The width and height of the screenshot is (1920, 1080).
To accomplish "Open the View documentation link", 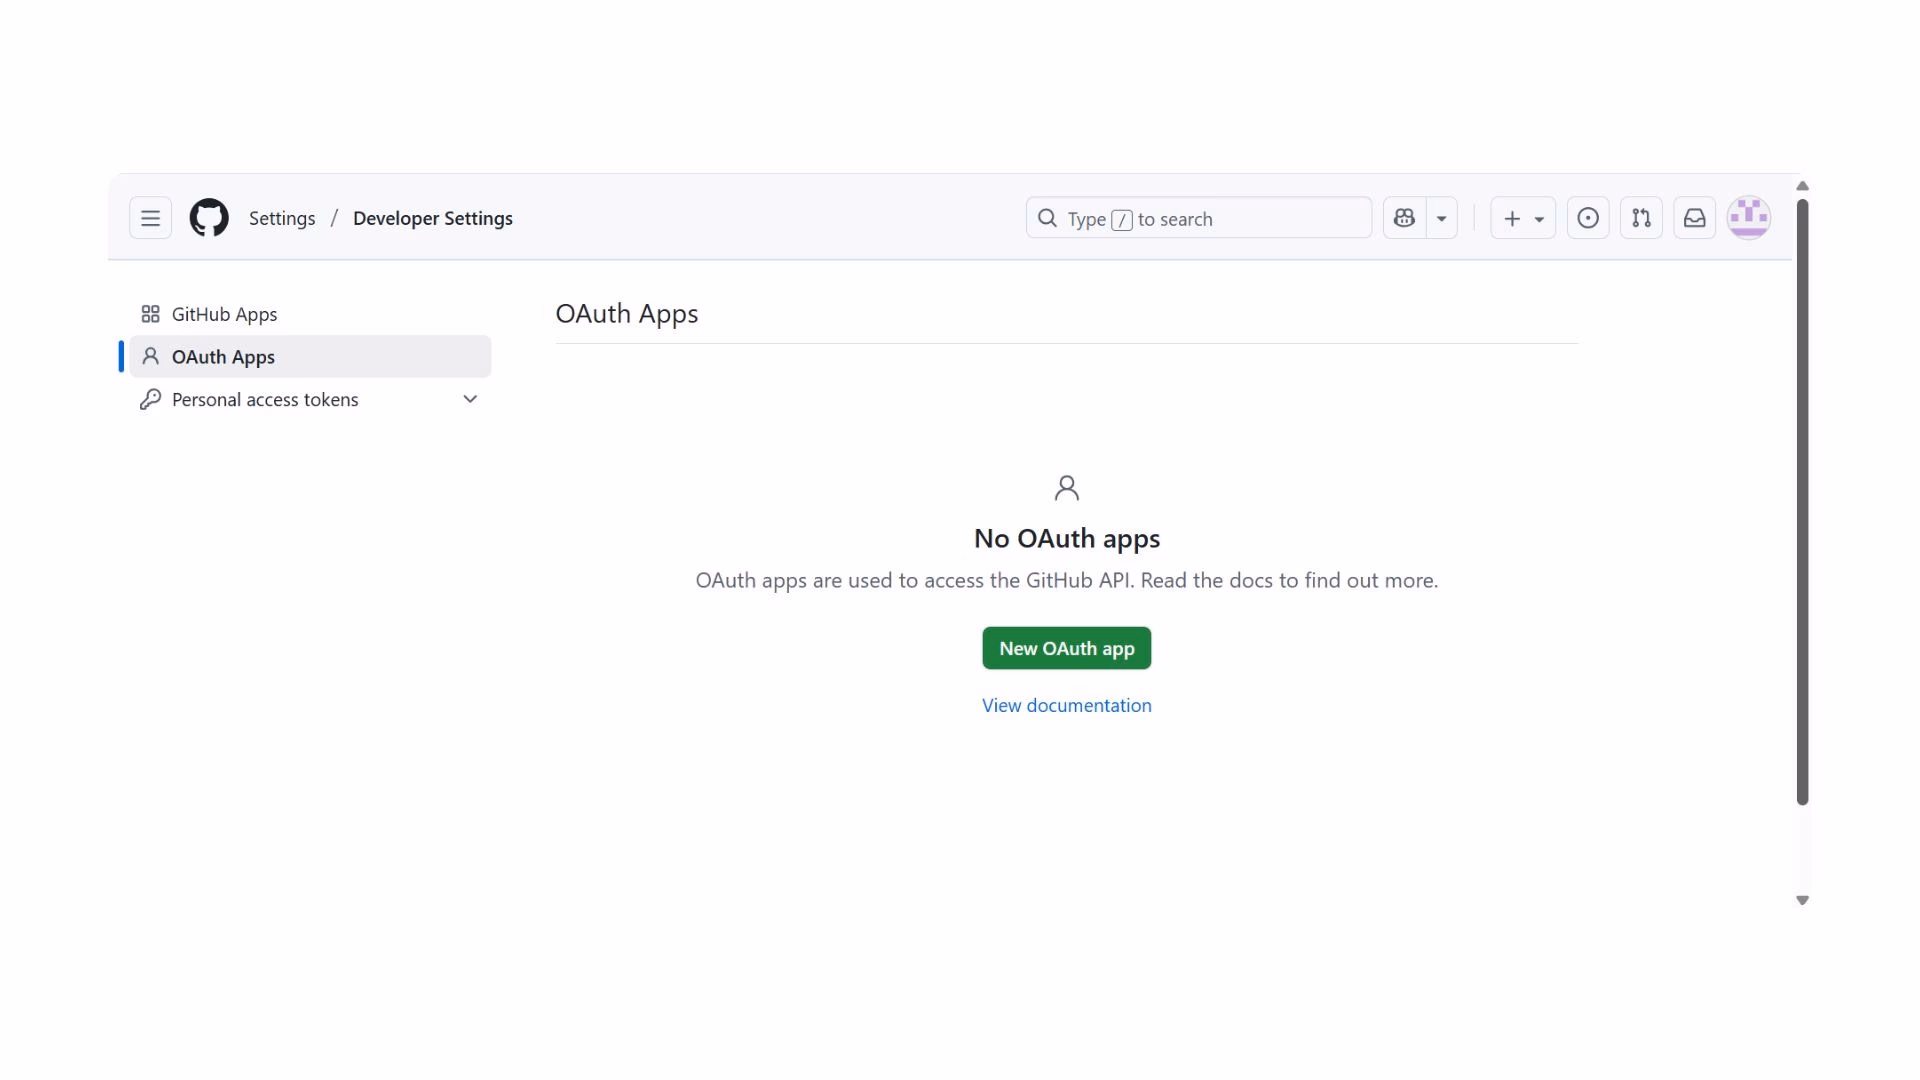I will 1067,706.
